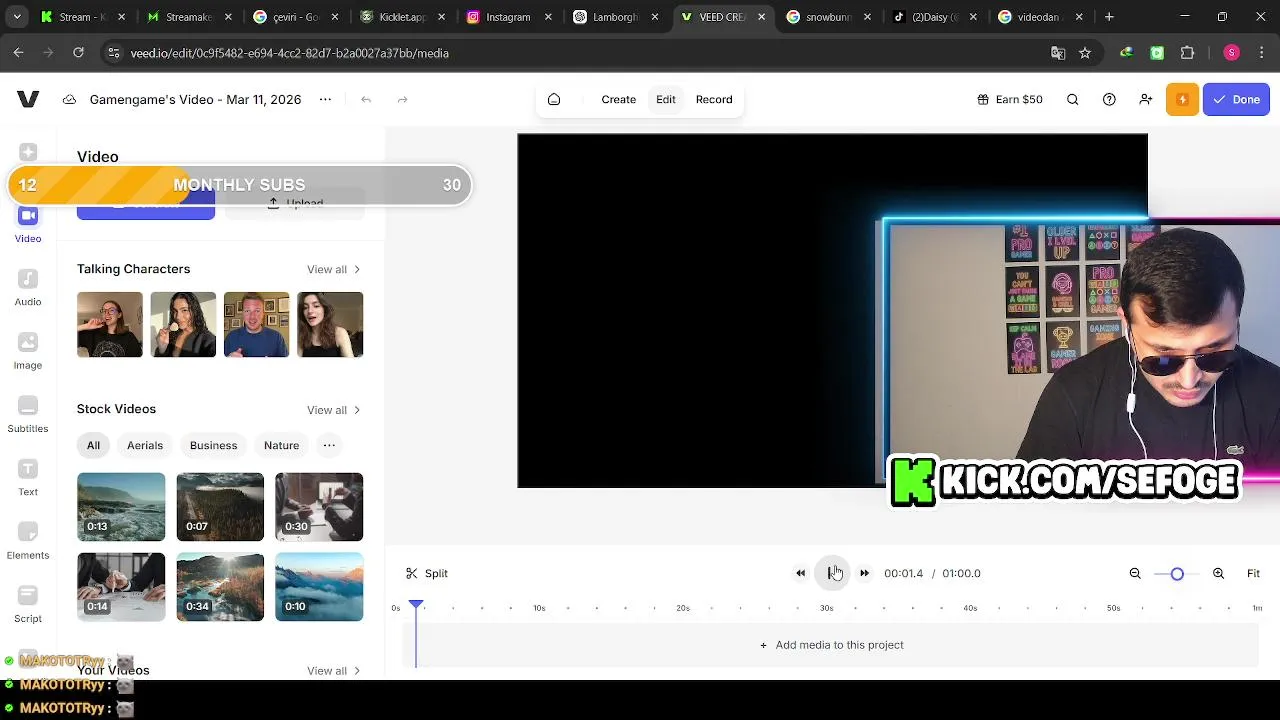Open the Audio sidebar panel

(x=28, y=287)
